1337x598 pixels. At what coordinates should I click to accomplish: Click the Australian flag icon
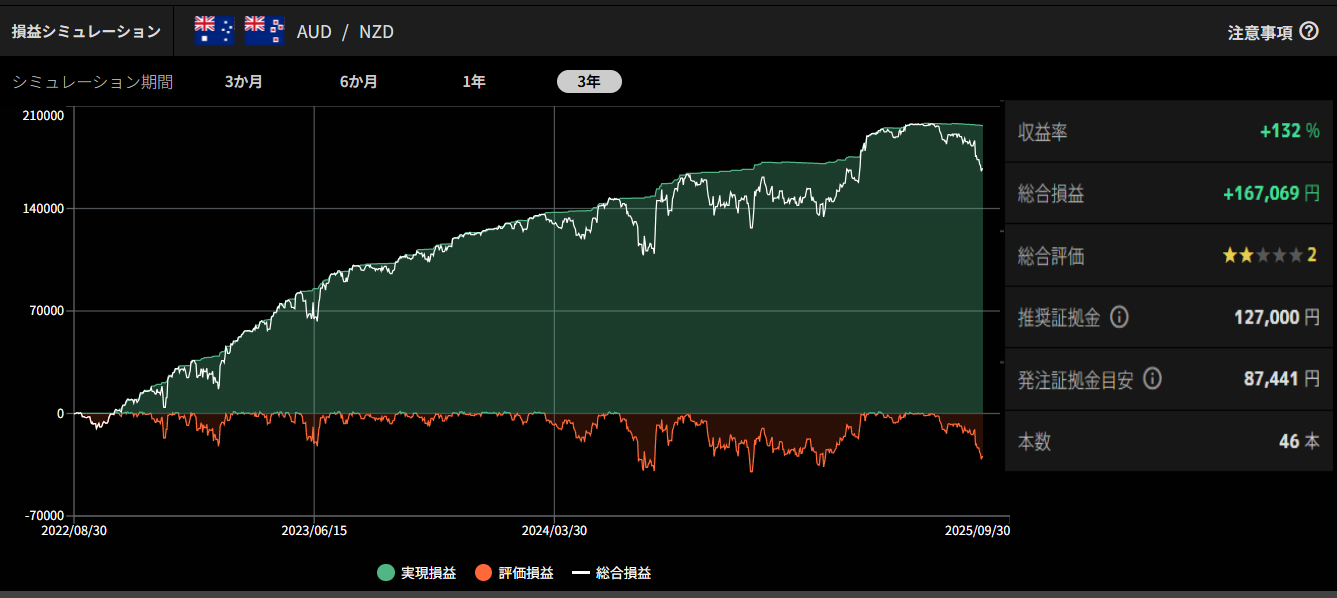coord(214,31)
